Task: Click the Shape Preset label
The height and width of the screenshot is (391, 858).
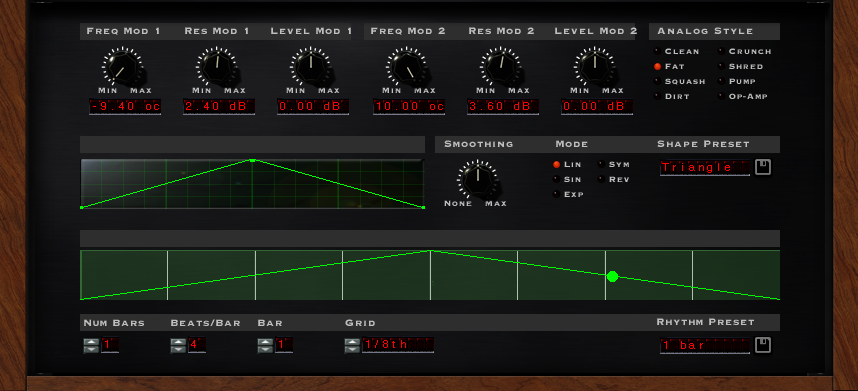Action: [x=703, y=144]
